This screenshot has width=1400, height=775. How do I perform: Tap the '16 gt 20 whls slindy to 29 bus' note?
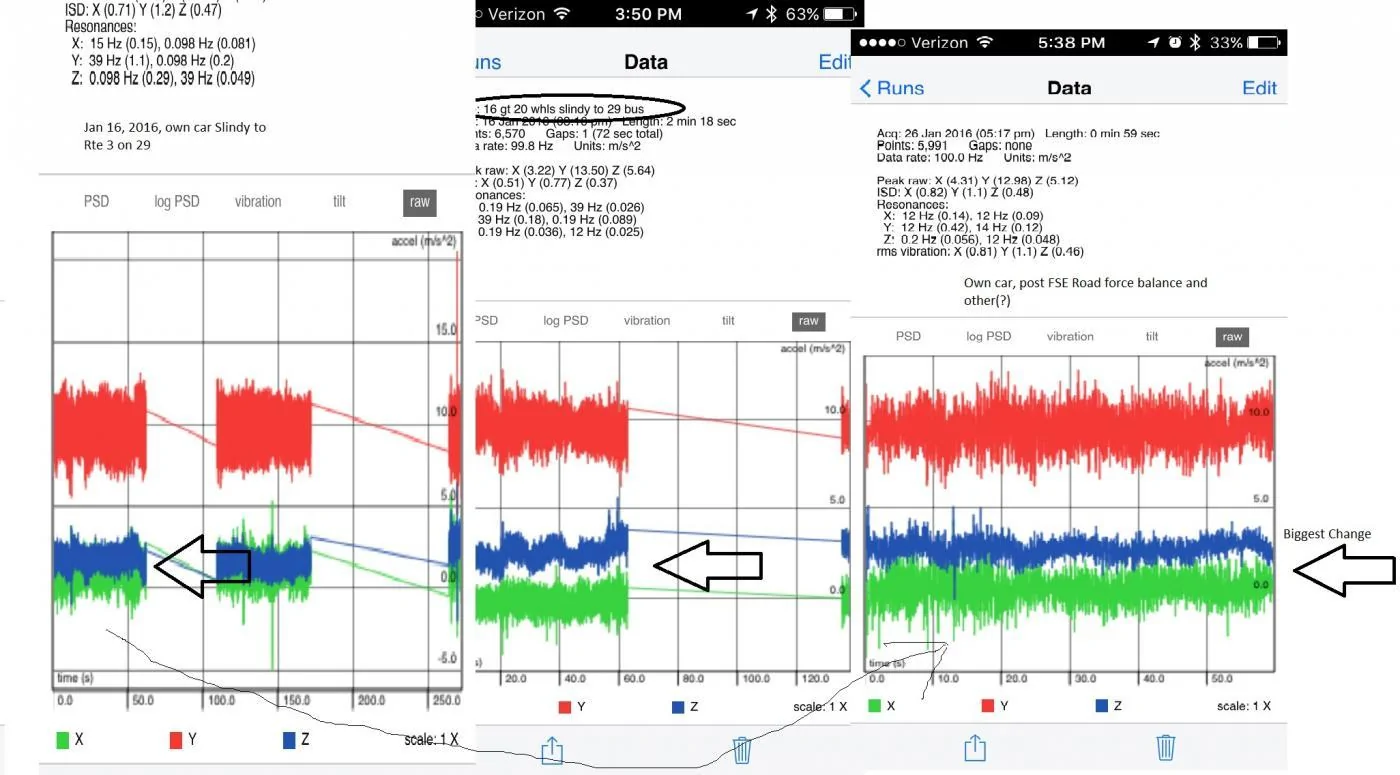click(564, 108)
